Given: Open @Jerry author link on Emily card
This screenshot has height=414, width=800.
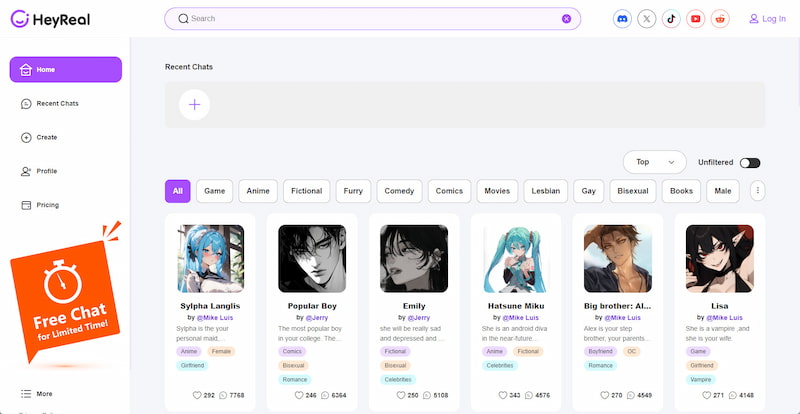Looking at the screenshot, I should pos(418,317).
